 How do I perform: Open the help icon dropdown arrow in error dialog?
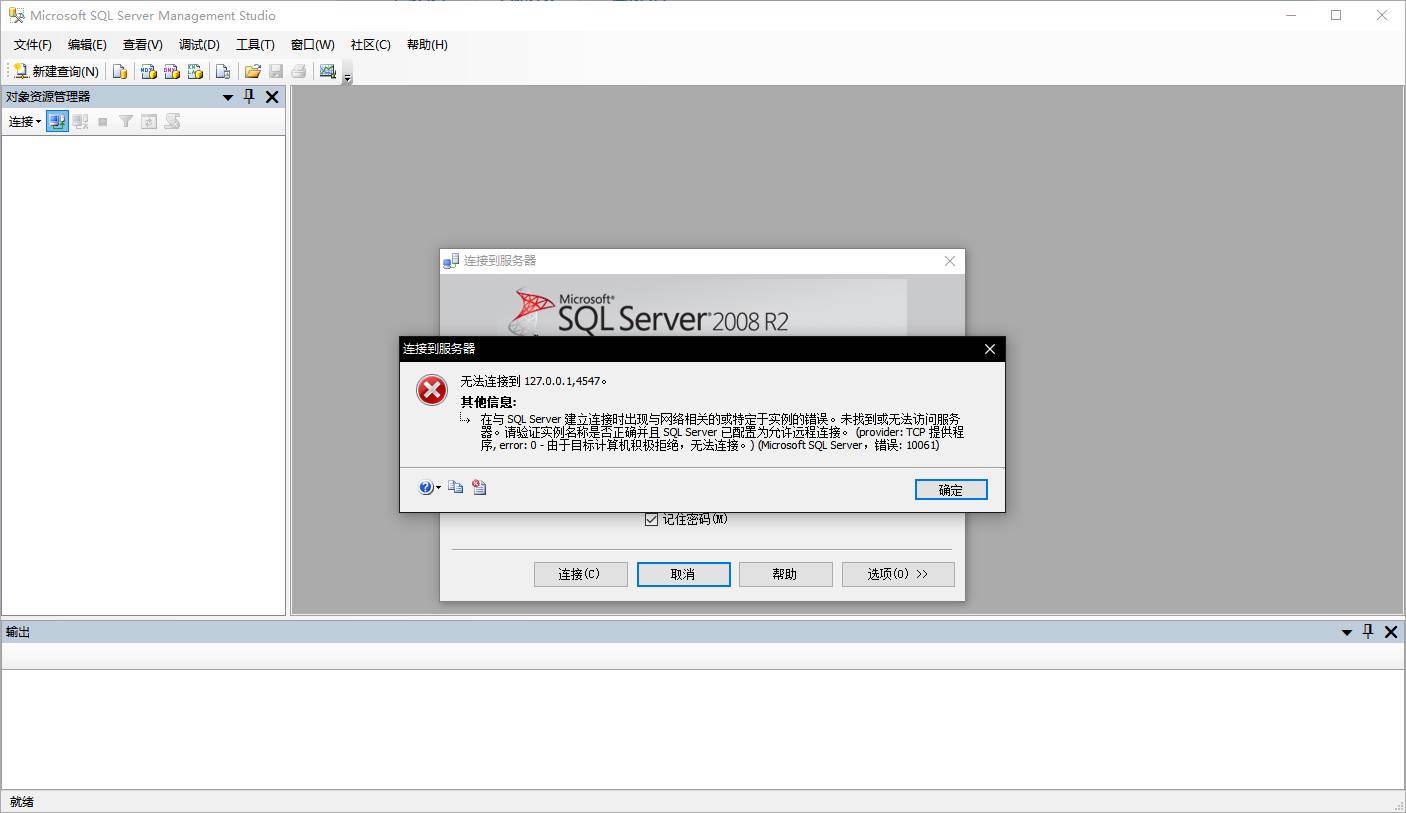tap(439, 488)
